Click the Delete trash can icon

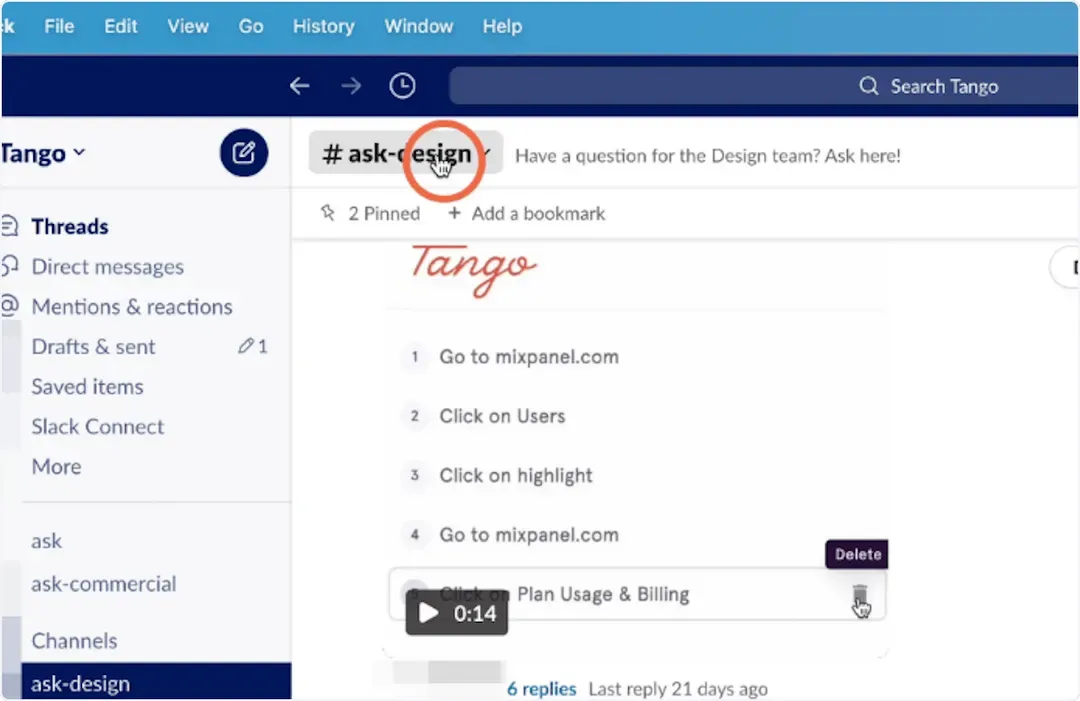click(860, 594)
